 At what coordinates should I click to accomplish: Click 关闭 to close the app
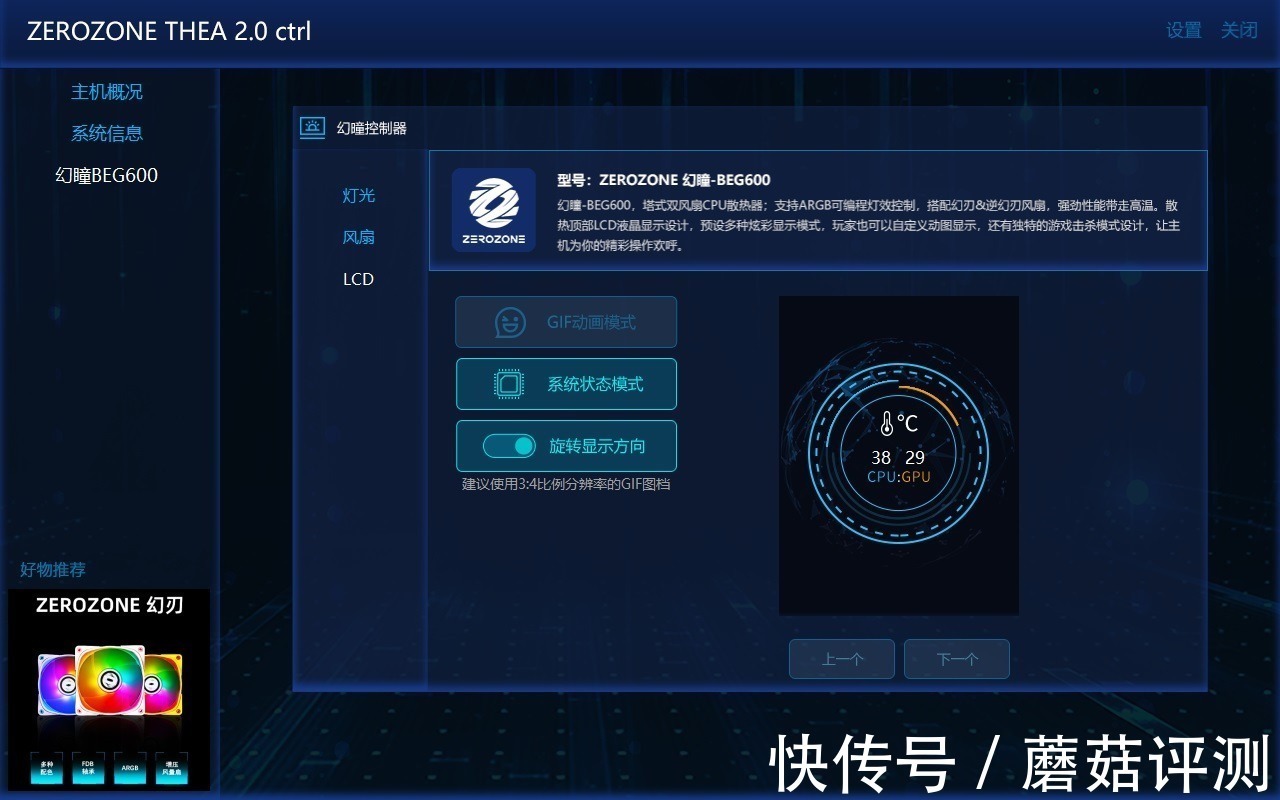(x=1239, y=30)
